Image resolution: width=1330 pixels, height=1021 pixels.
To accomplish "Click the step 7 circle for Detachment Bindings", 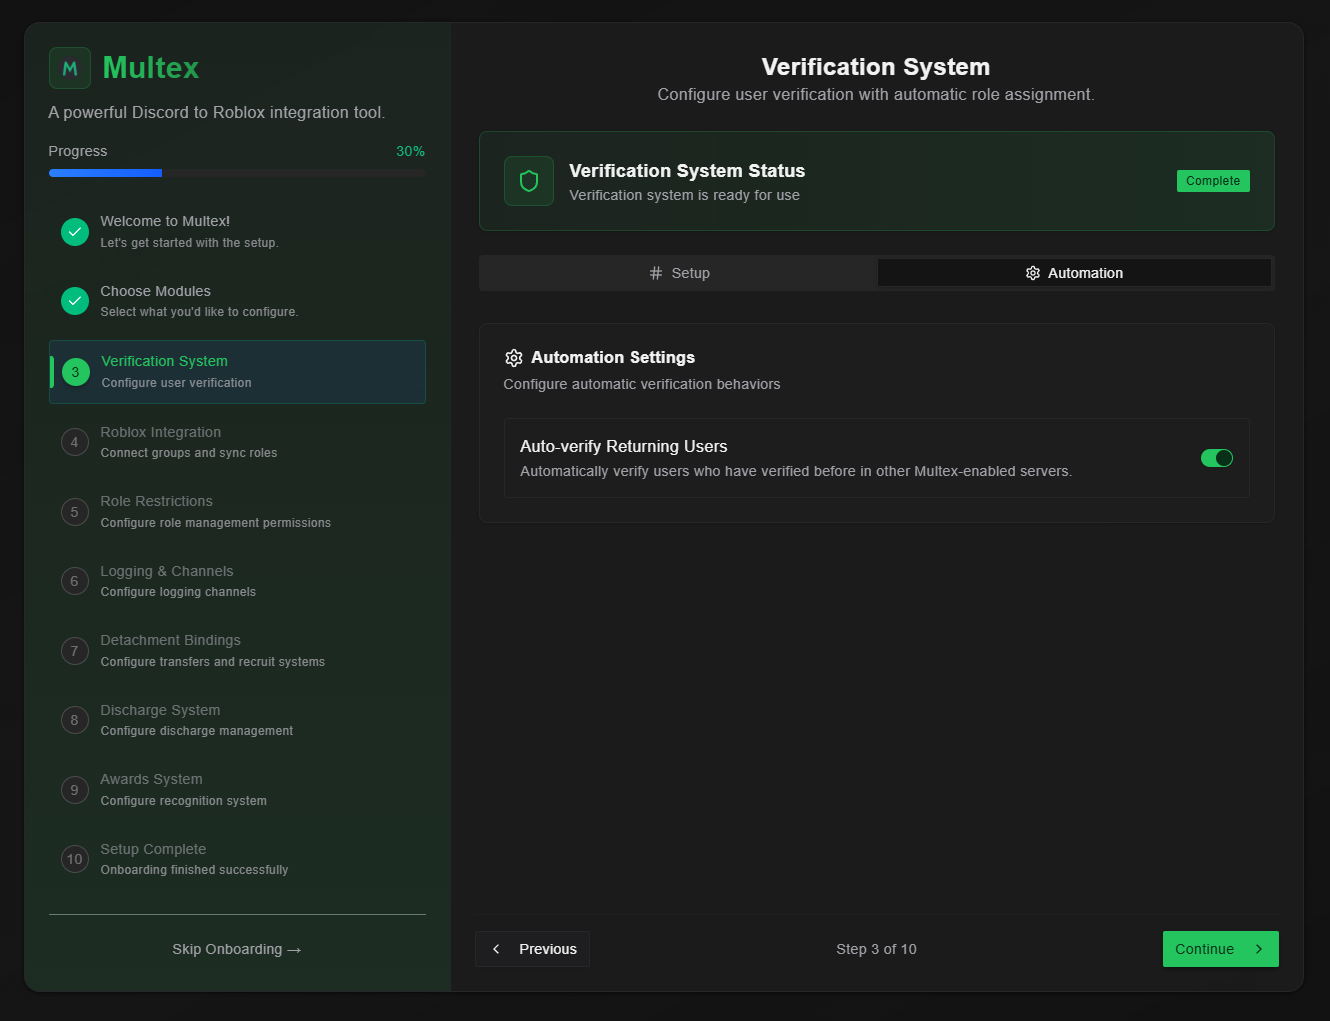I will coord(75,651).
